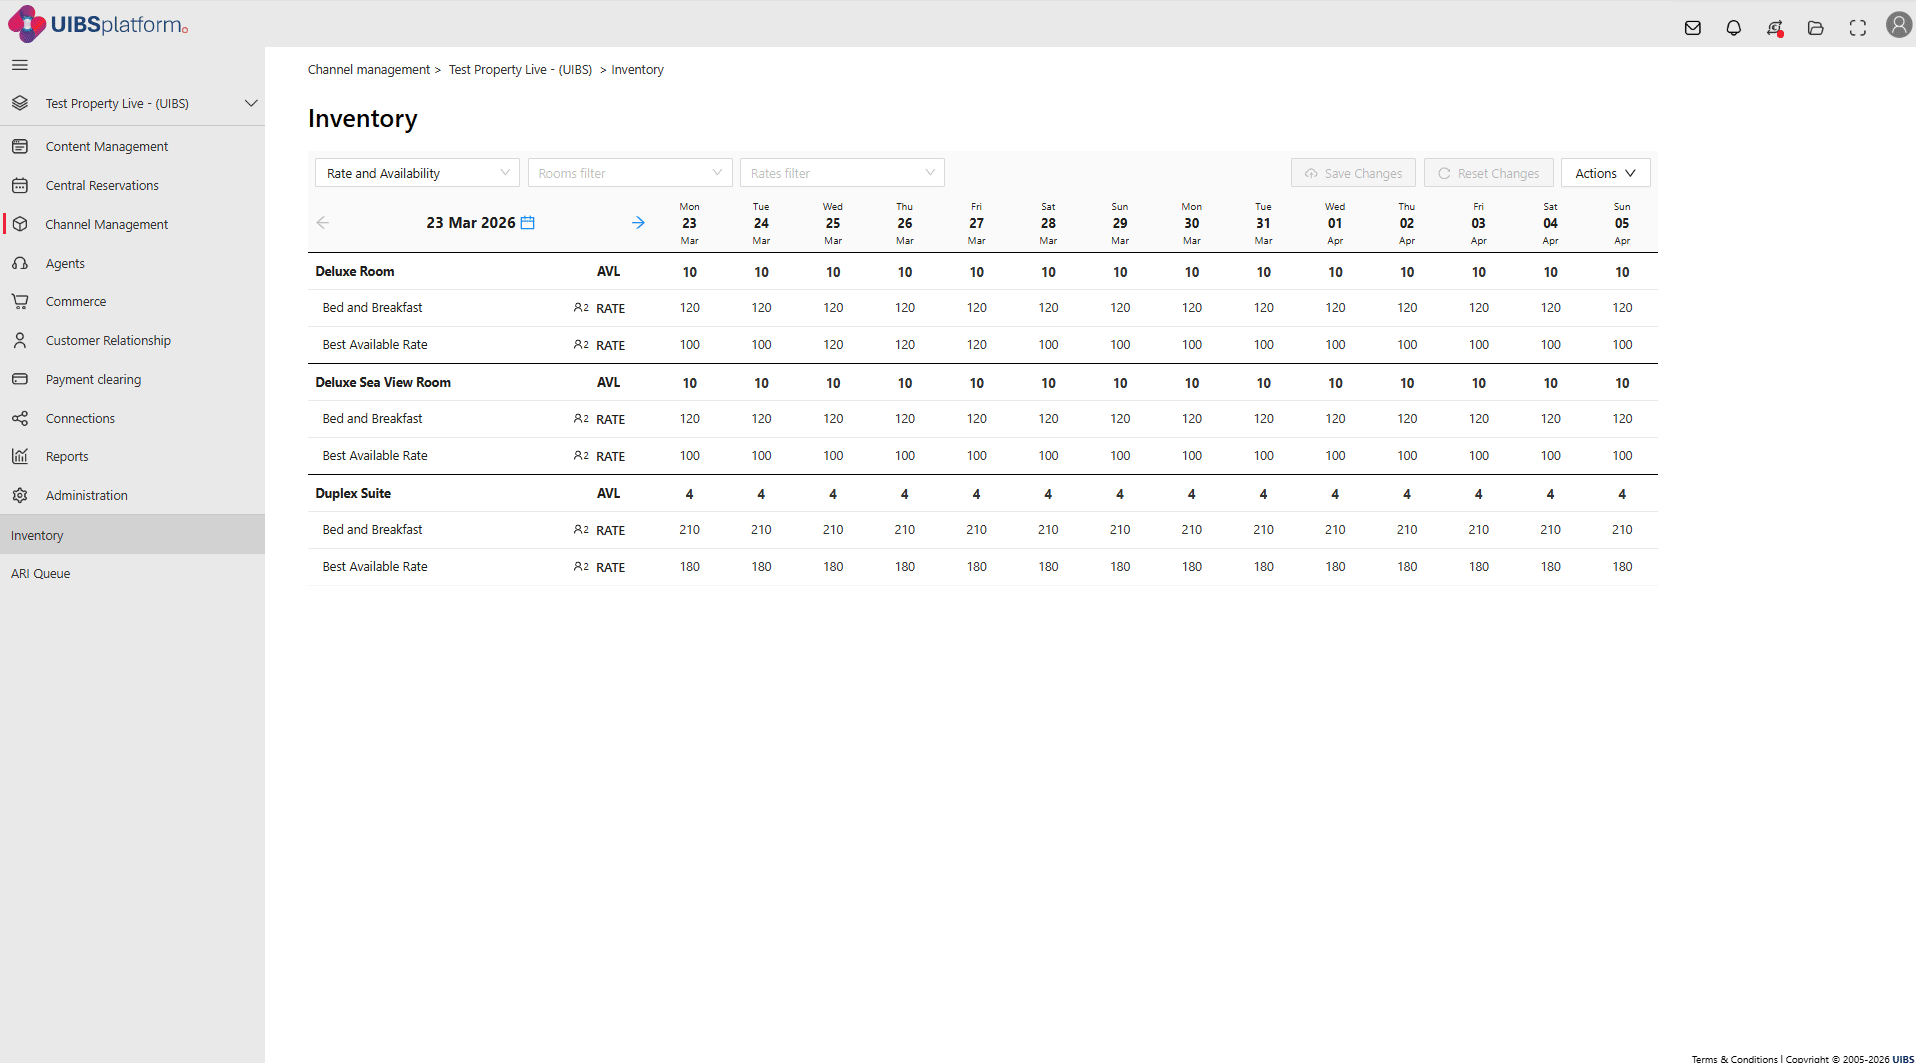Open the Actions dropdown menu

(1604, 173)
